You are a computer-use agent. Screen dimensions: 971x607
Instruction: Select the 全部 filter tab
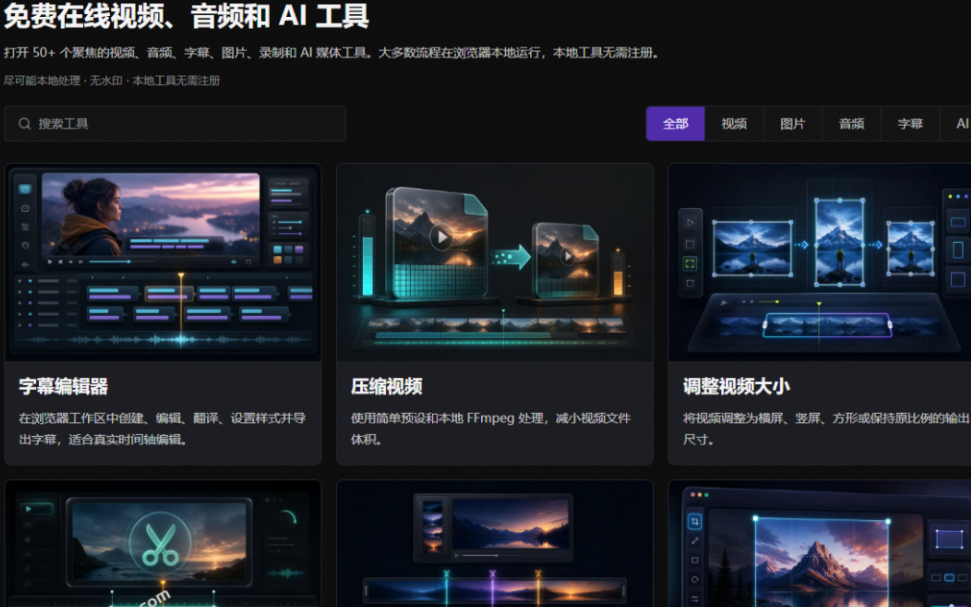pos(675,124)
